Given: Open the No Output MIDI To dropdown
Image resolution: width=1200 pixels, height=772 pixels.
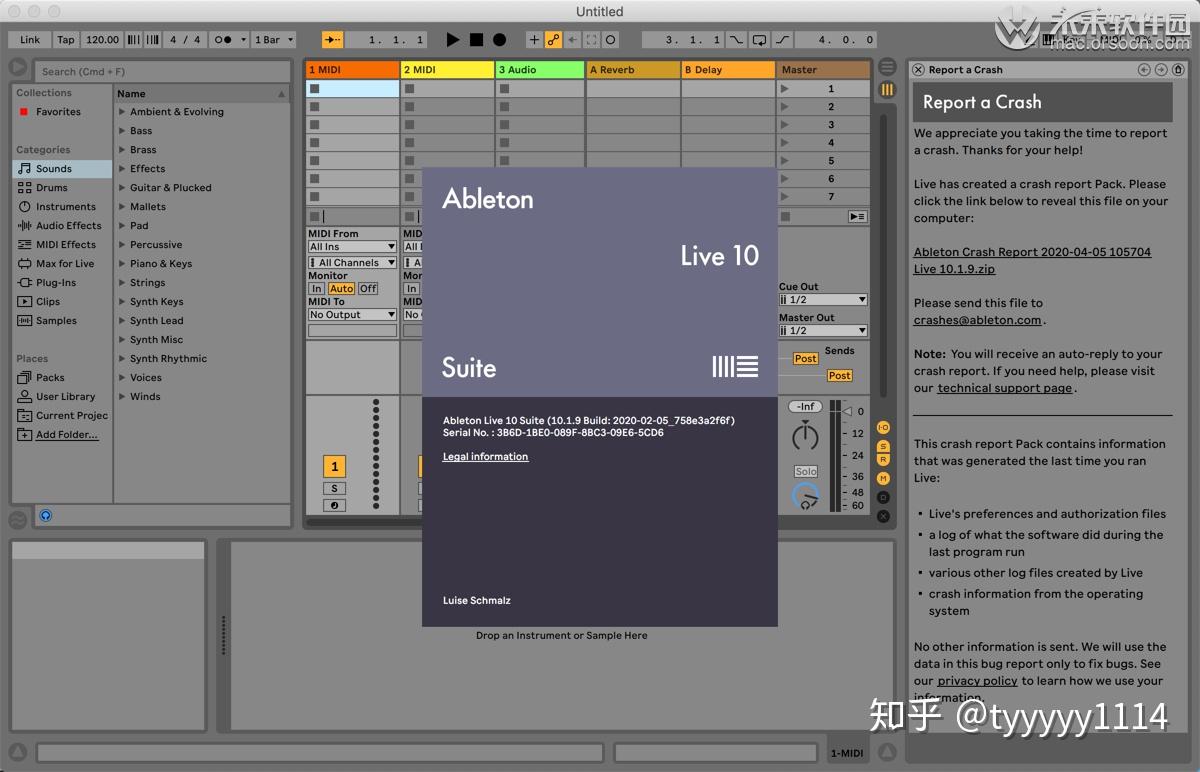Looking at the screenshot, I should coord(352,314).
